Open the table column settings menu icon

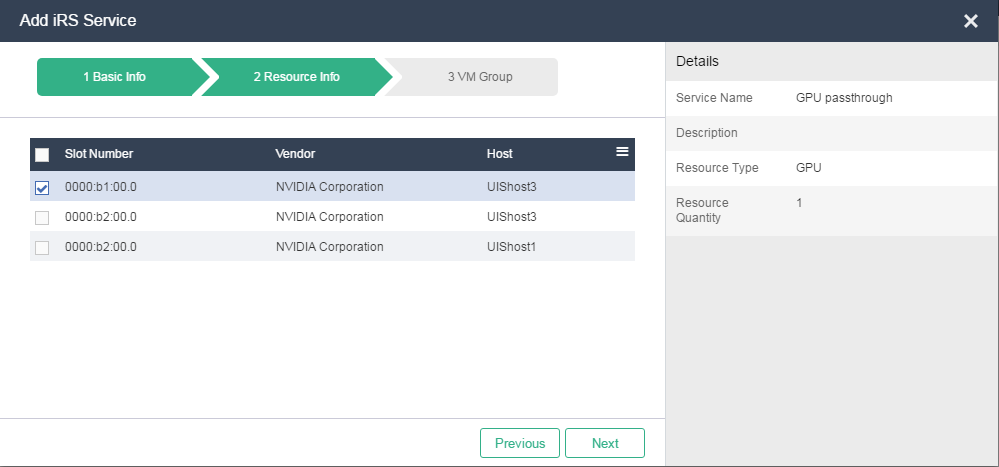(622, 151)
